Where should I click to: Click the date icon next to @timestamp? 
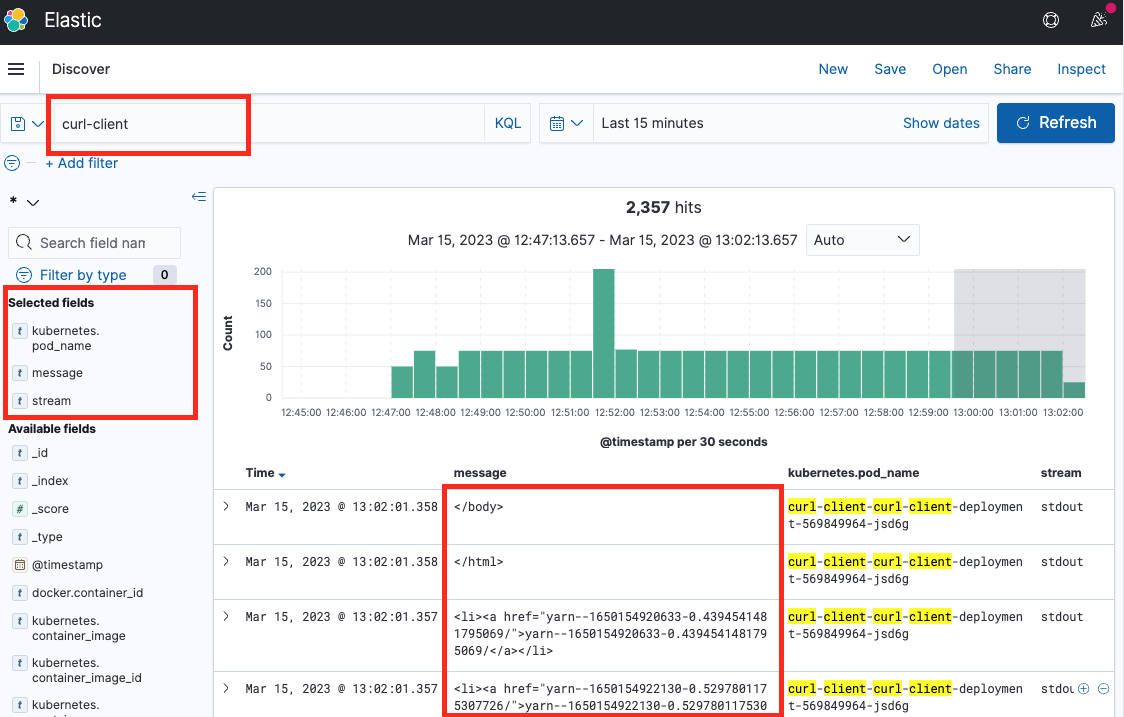click(19, 565)
